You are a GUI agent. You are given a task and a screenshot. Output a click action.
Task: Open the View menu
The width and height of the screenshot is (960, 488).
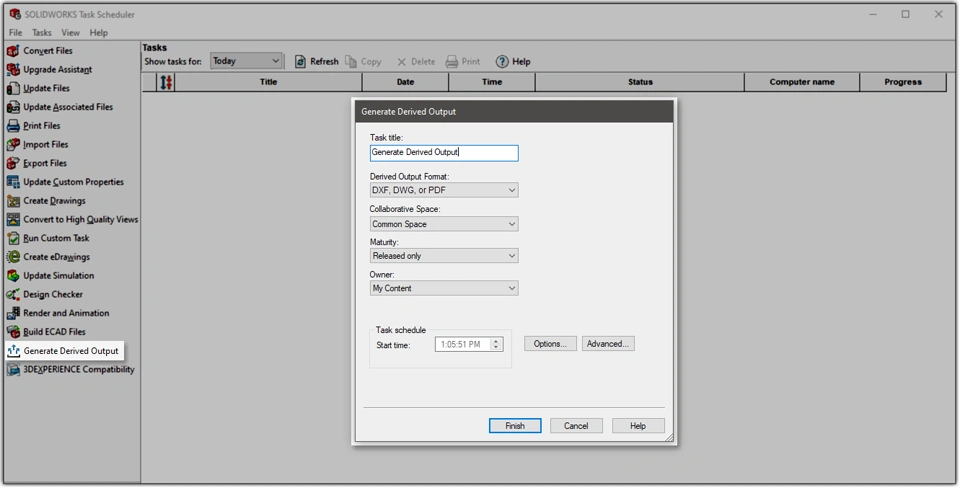tap(70, 32)
